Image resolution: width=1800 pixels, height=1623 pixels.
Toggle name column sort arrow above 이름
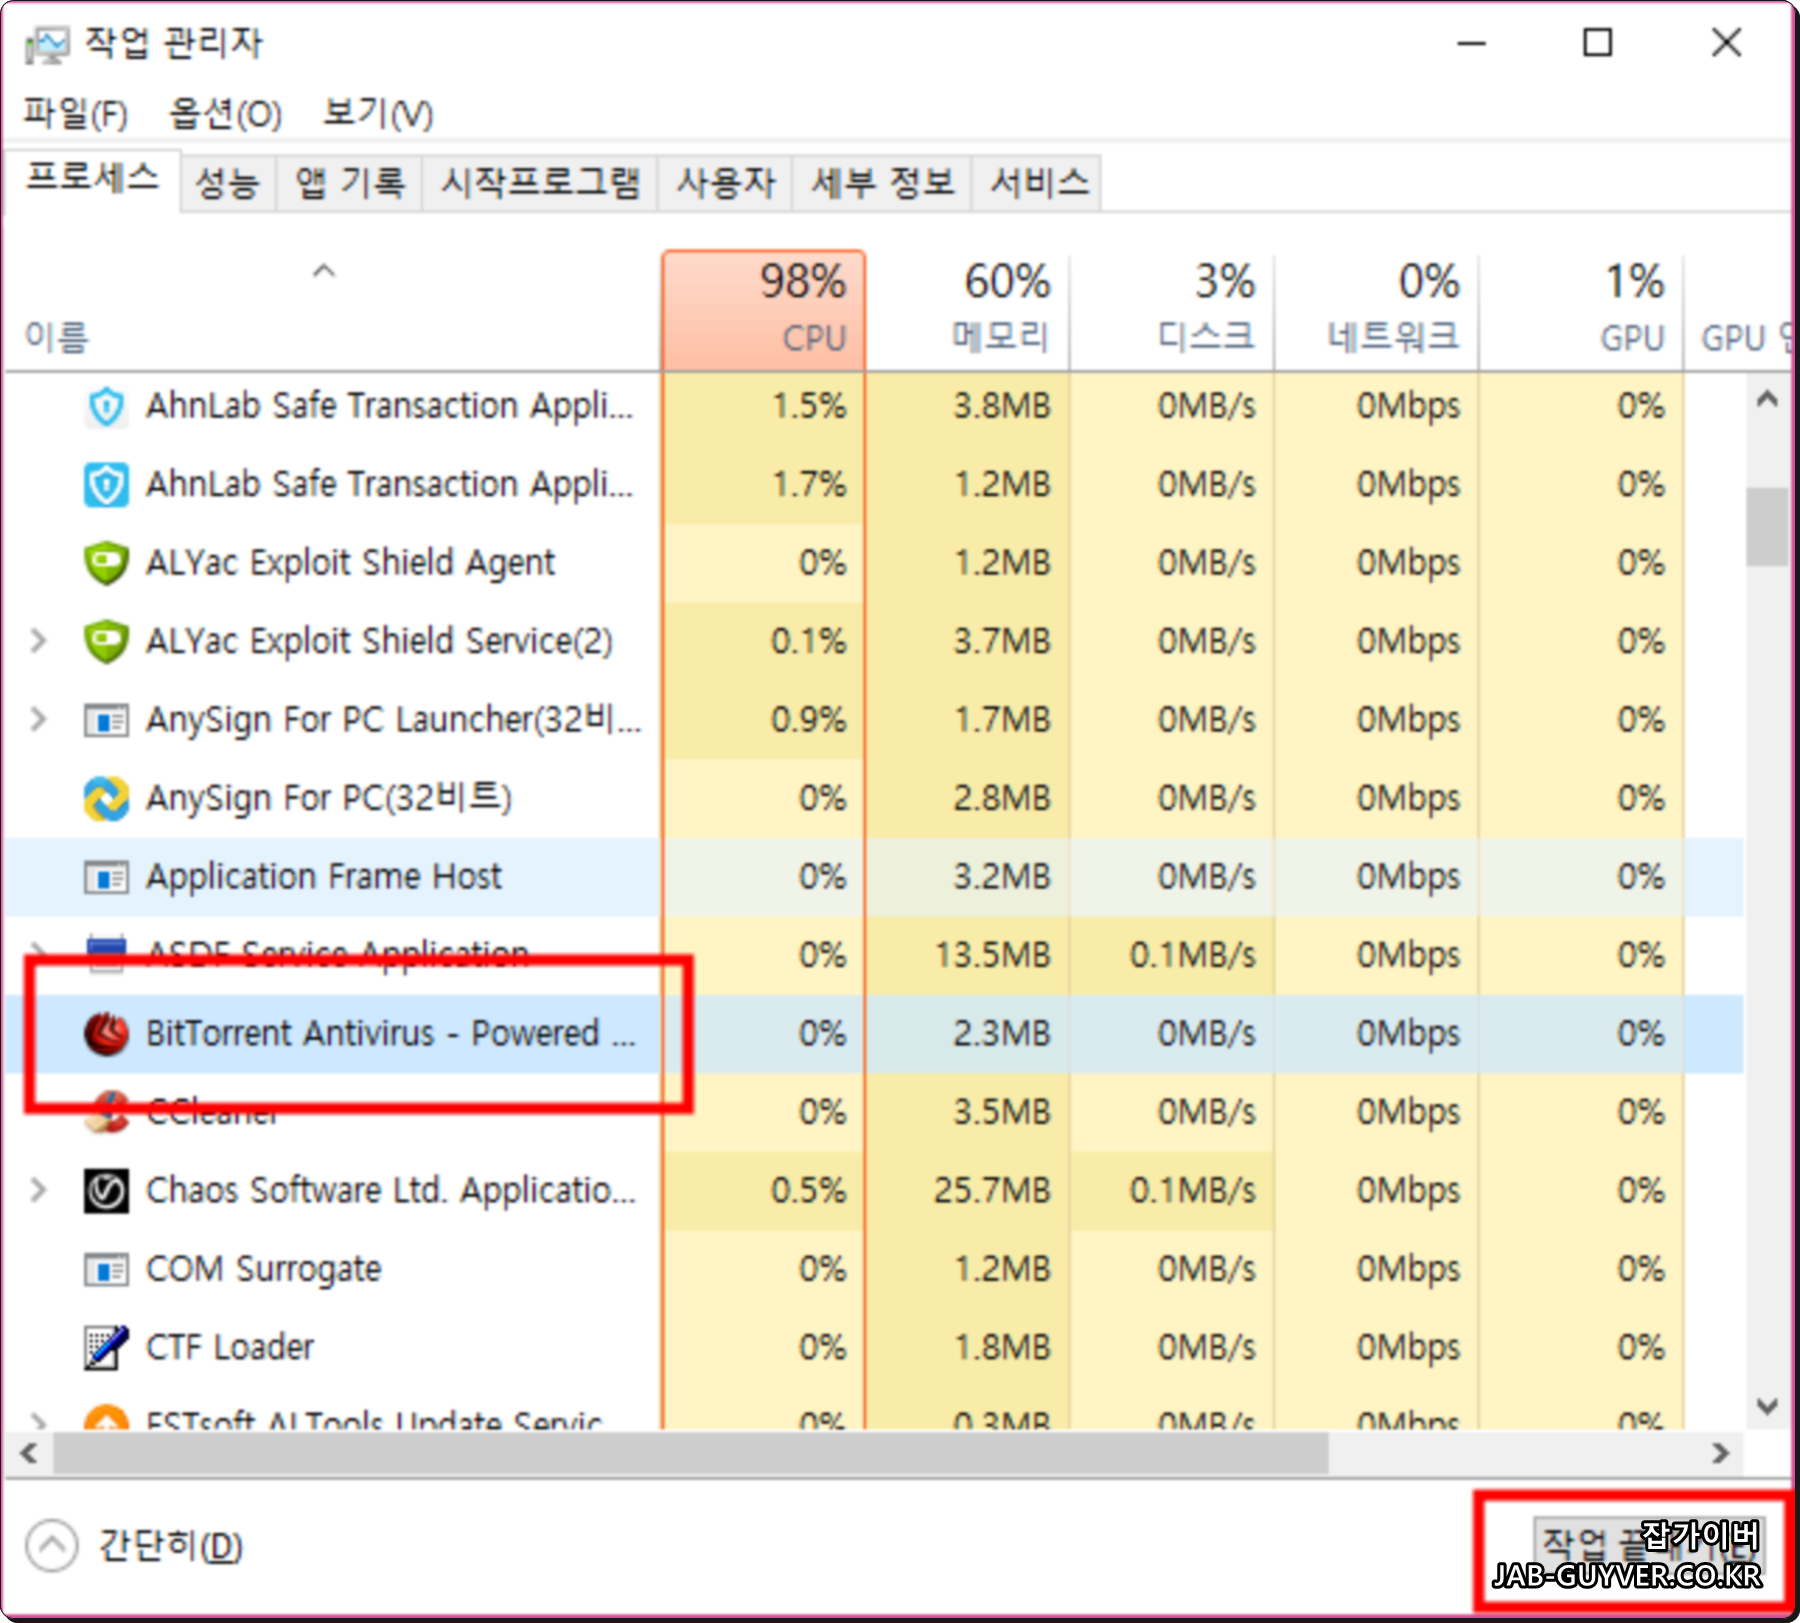(324, 271)
